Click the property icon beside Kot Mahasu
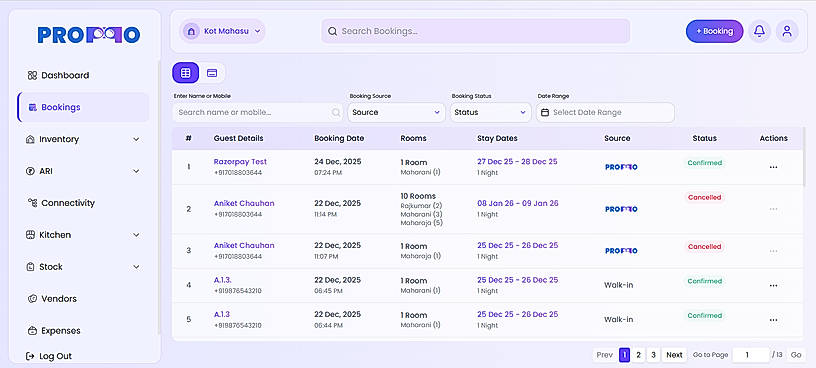Screen dimensions: 816x368 point(191,31)
